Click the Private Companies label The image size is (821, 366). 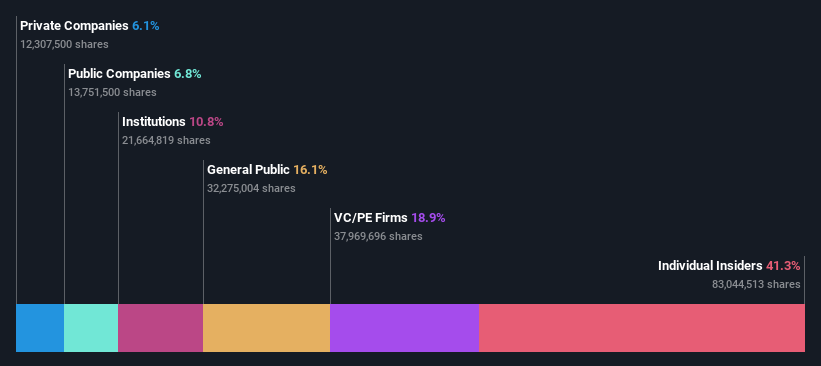click(x=74, y=26)
